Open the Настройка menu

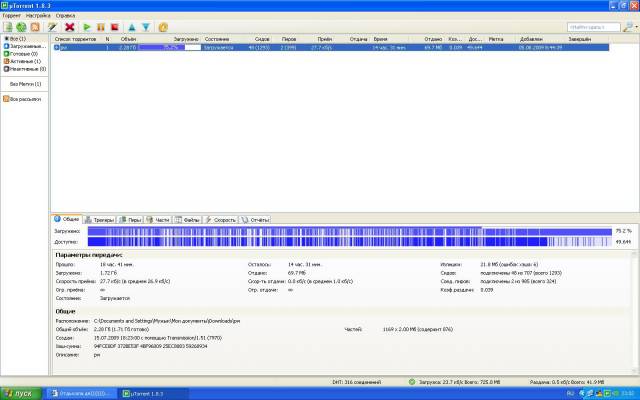[x=38, y=16]
